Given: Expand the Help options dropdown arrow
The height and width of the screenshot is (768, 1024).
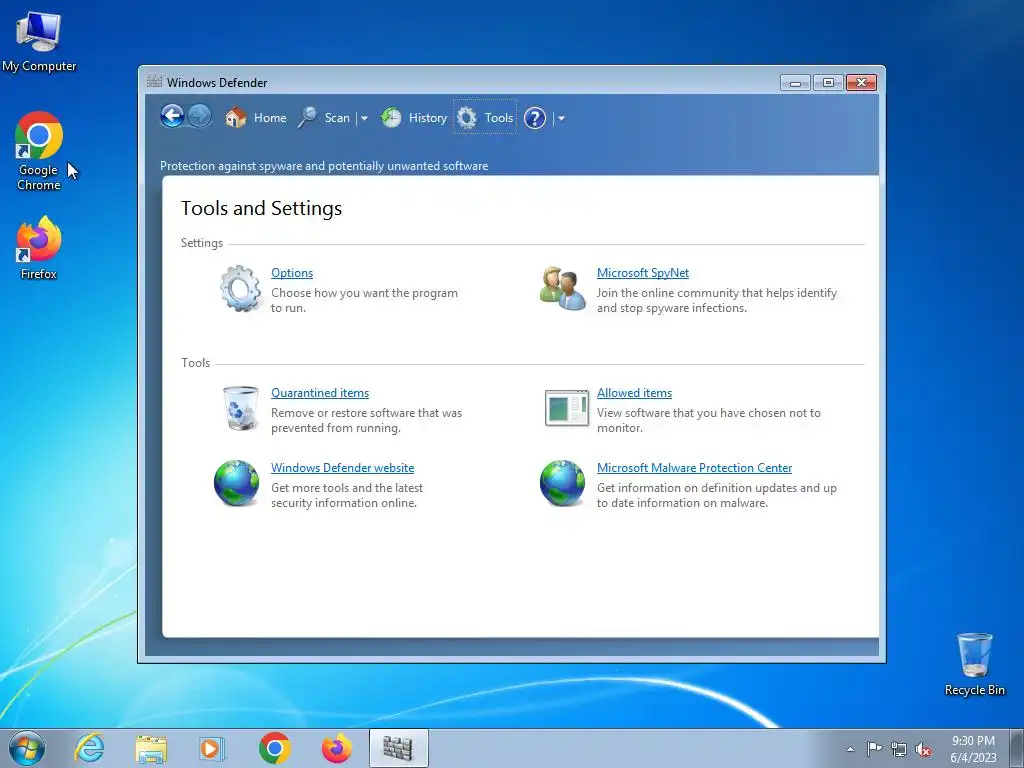Looking at the screenshot, I should point(561,118).
